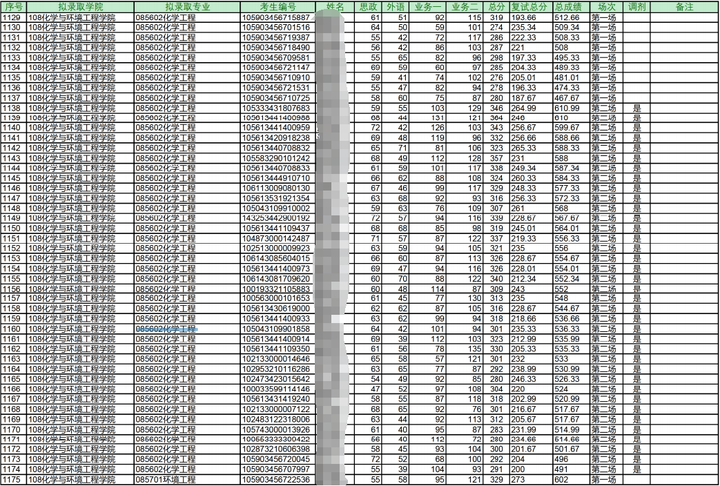Click total score cell 467.67
Image resolution: width=720 pixels, height=486 pixels.
pos(571,98)
